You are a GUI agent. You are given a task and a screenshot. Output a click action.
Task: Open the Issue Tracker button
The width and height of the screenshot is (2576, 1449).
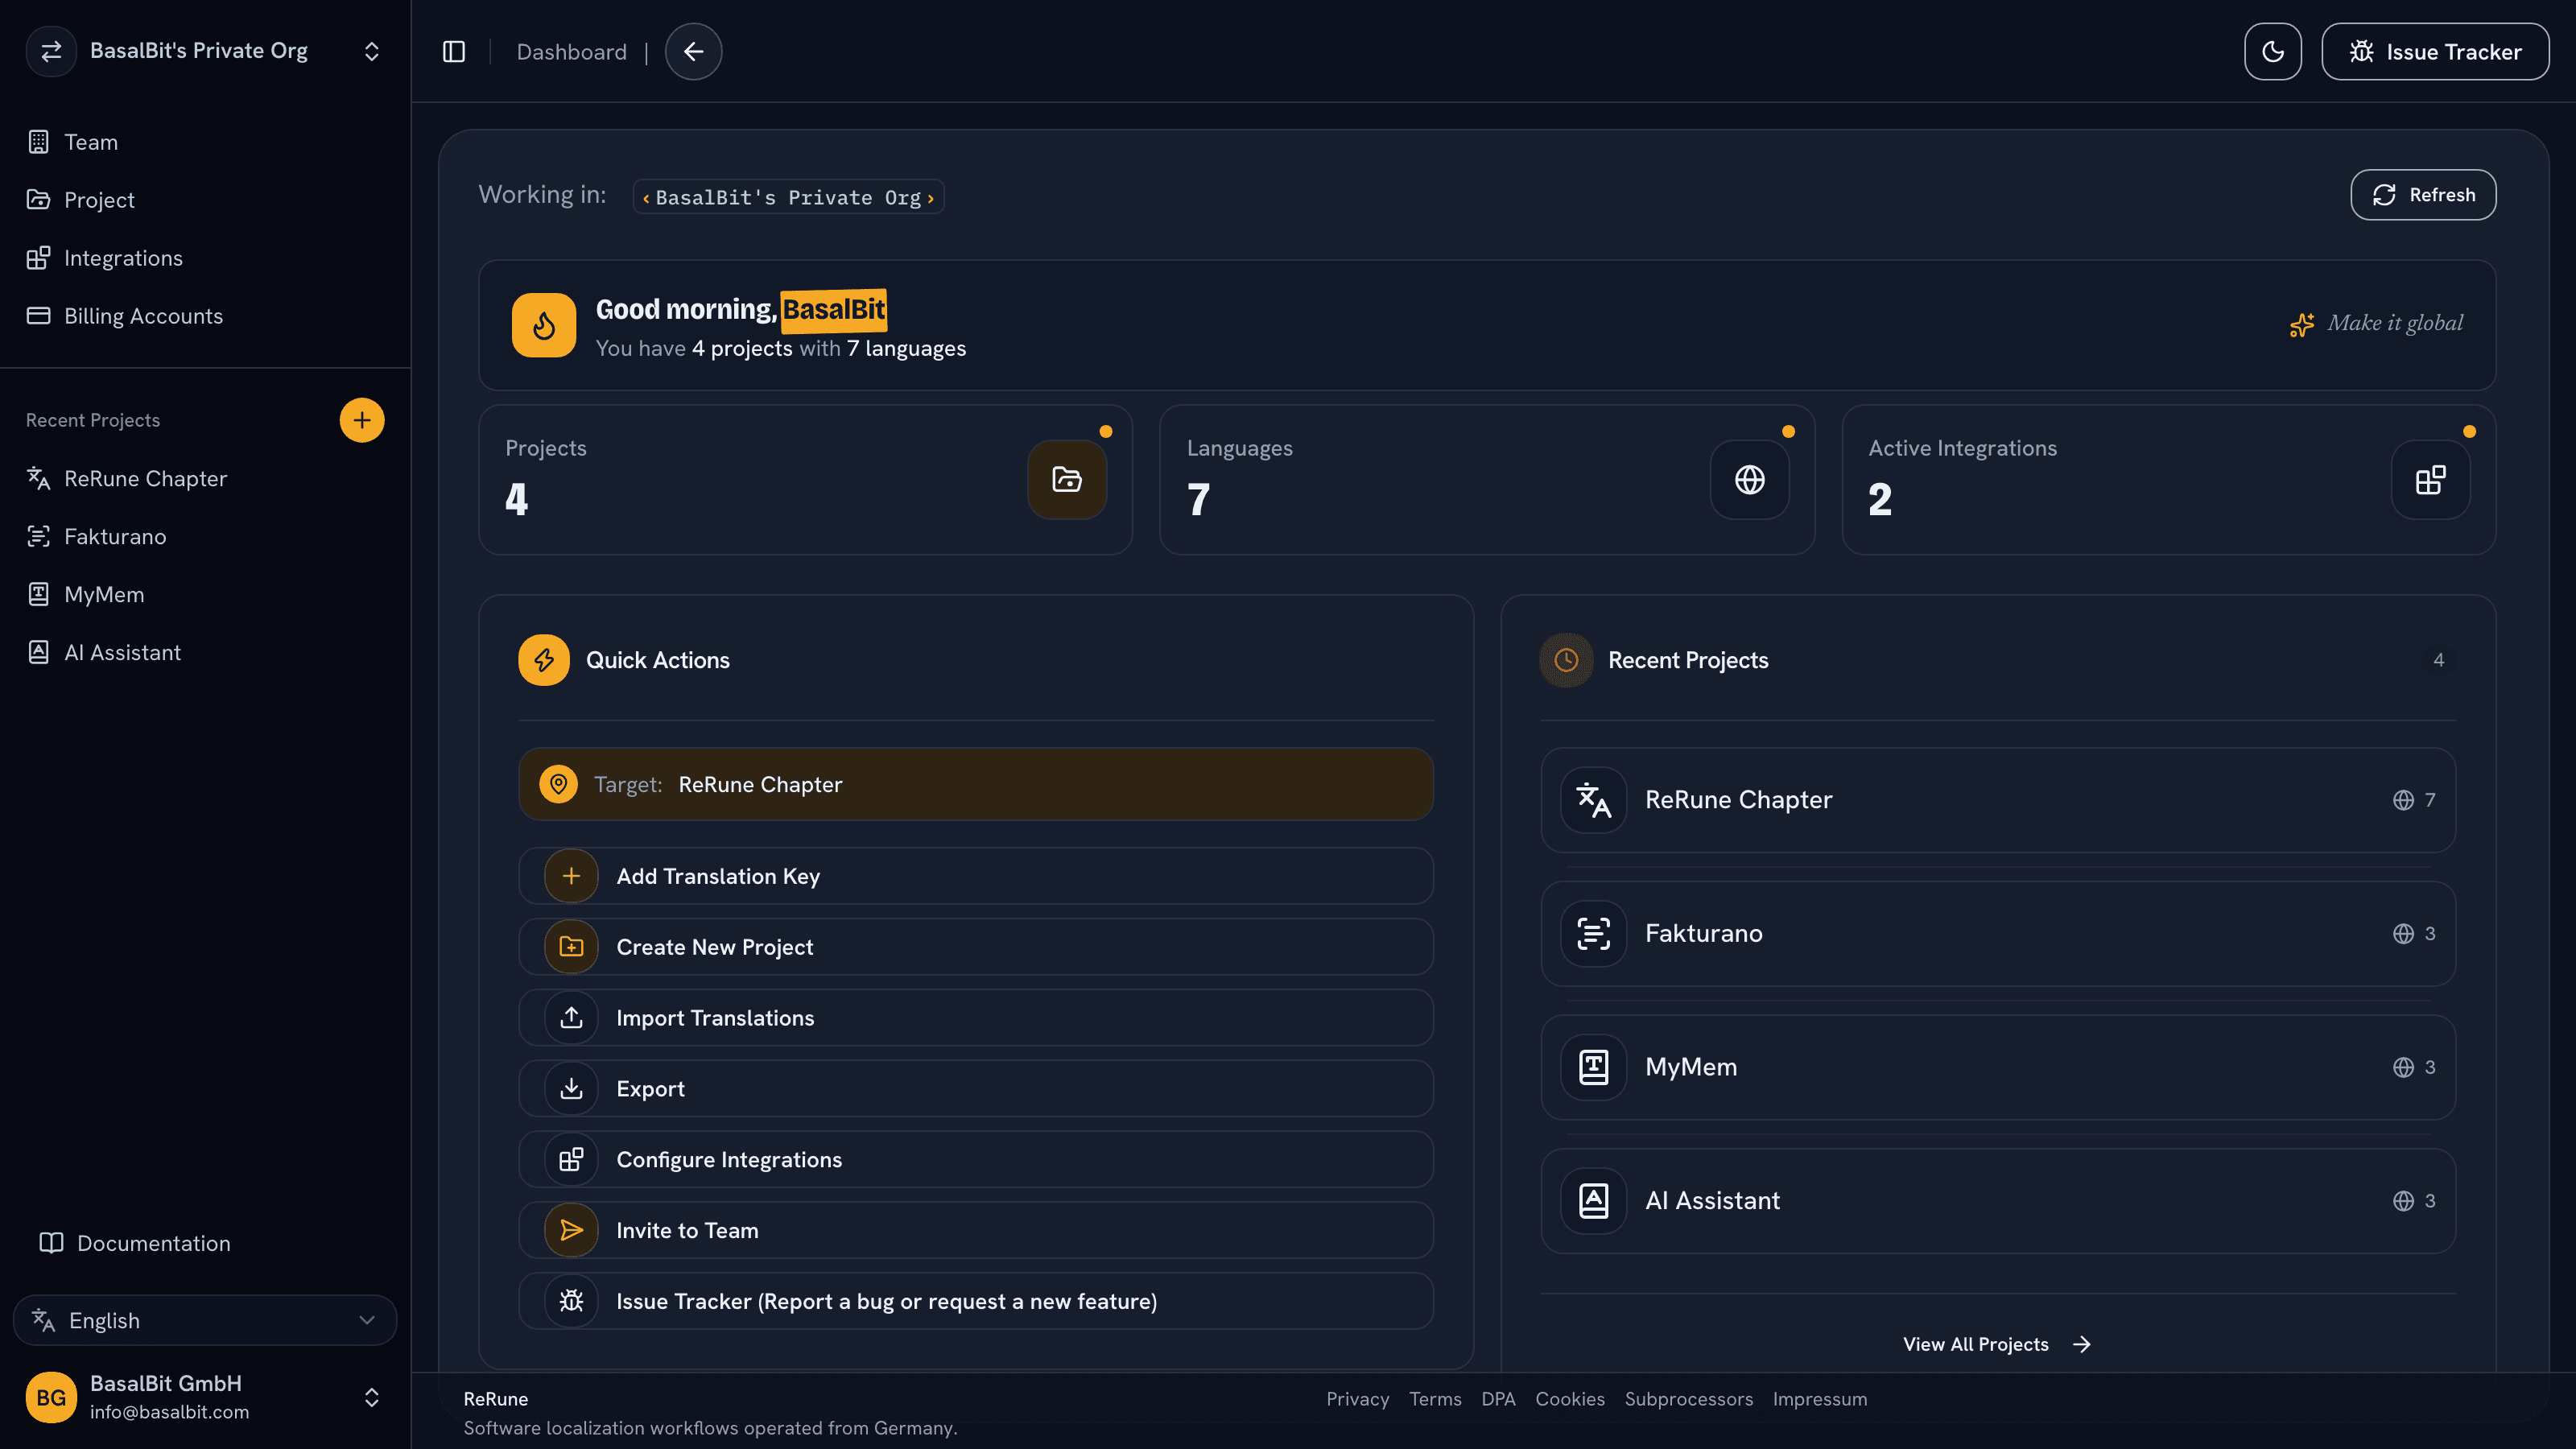pos(2435,52)
